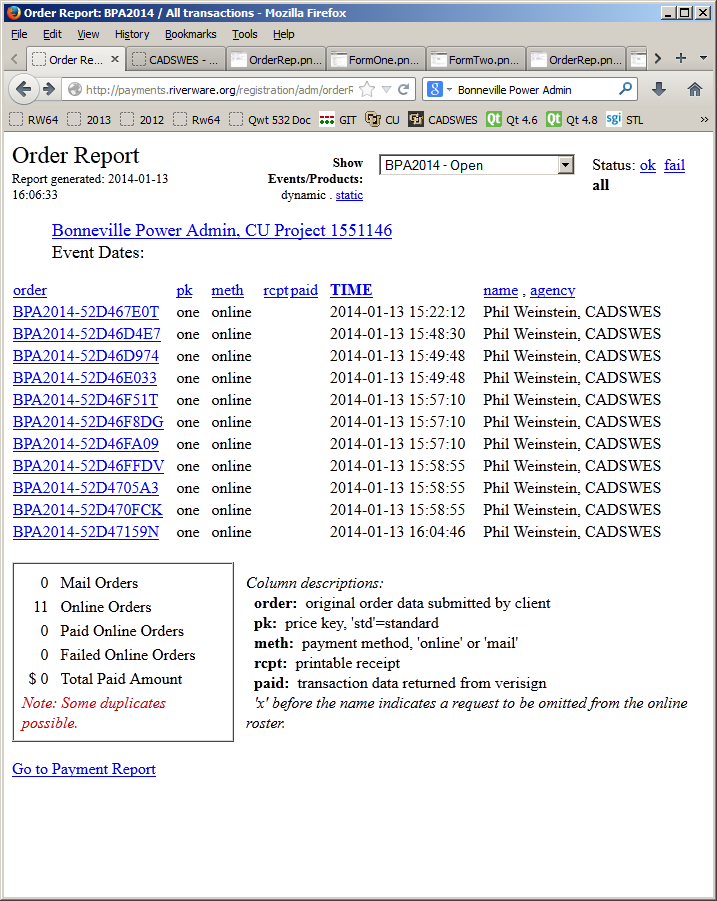Open a new tab with plus icon
This screenshot has height=901, width=717.
pyautogui.click(x=681, y=58)
